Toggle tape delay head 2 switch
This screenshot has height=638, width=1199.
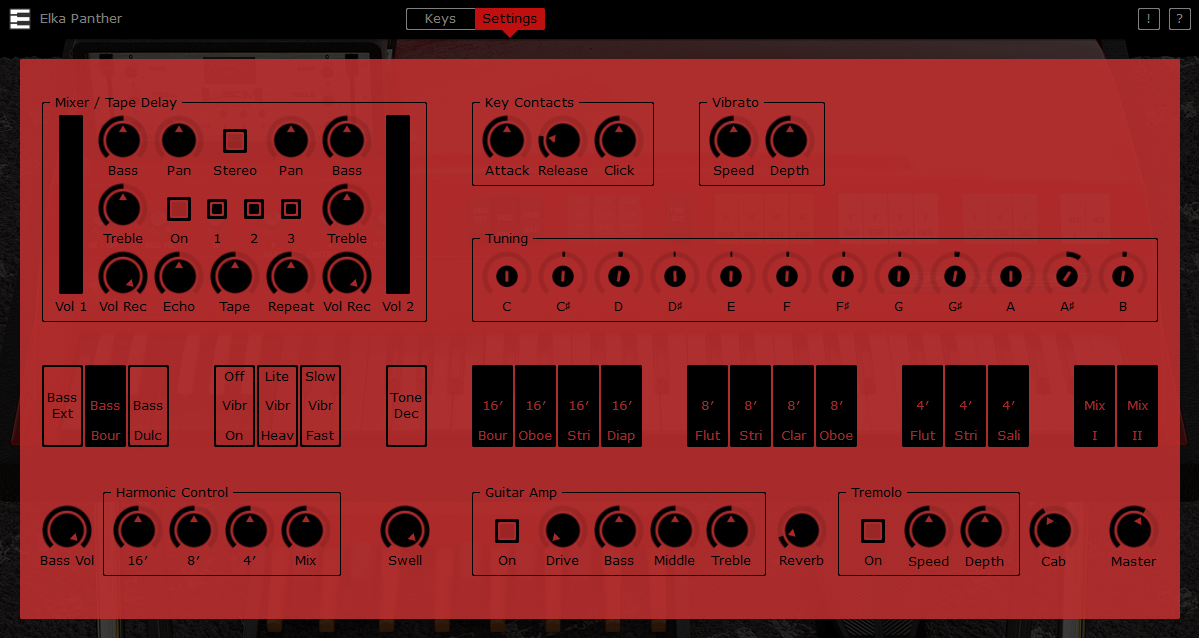coord(254,209)
